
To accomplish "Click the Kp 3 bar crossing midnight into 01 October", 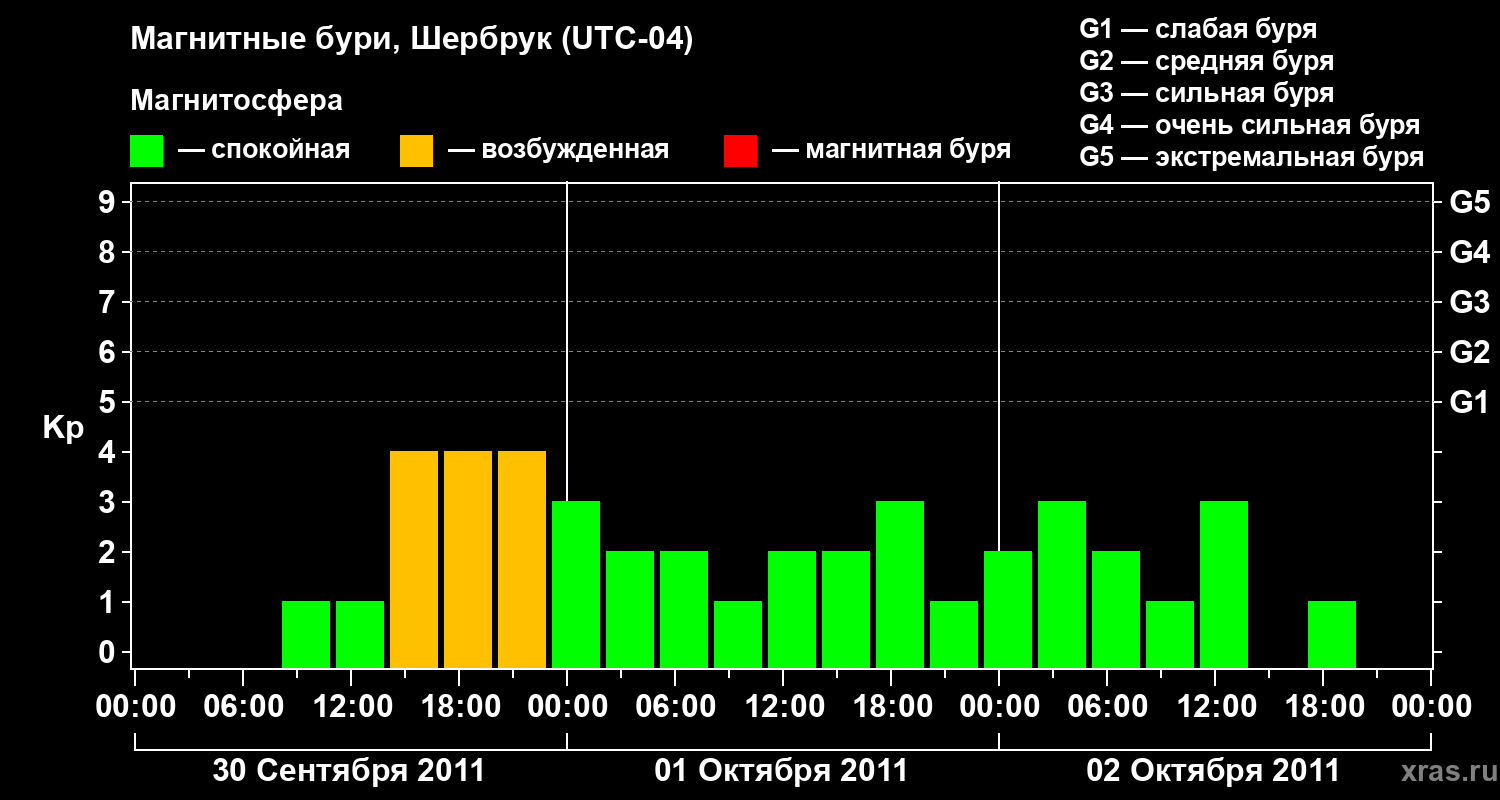I will click(x=576, y=584).
